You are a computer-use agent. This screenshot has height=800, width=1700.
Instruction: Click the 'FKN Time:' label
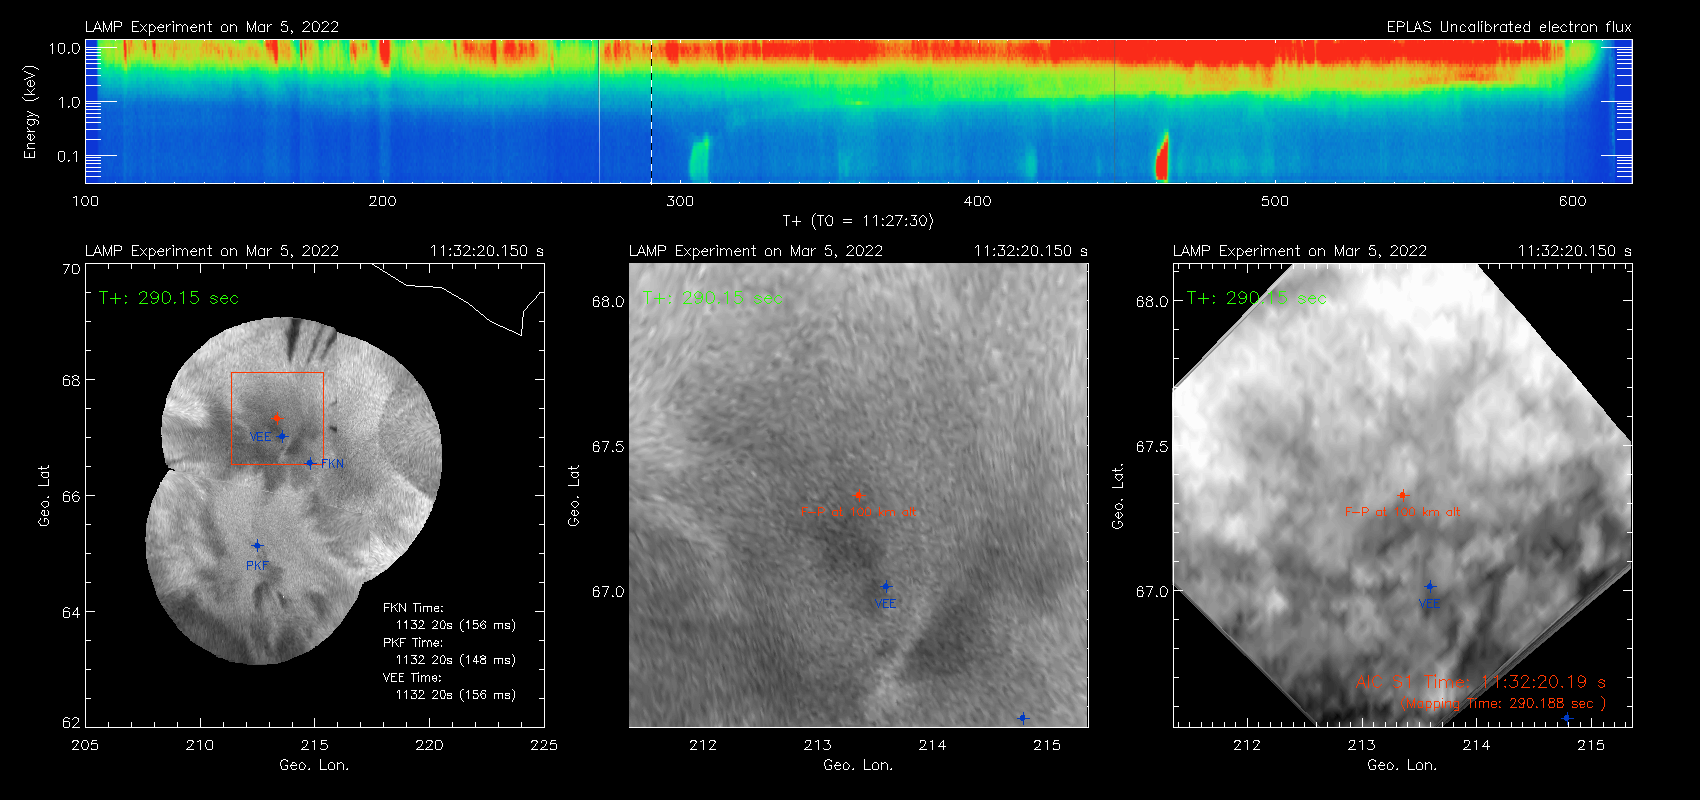[413, 608]
